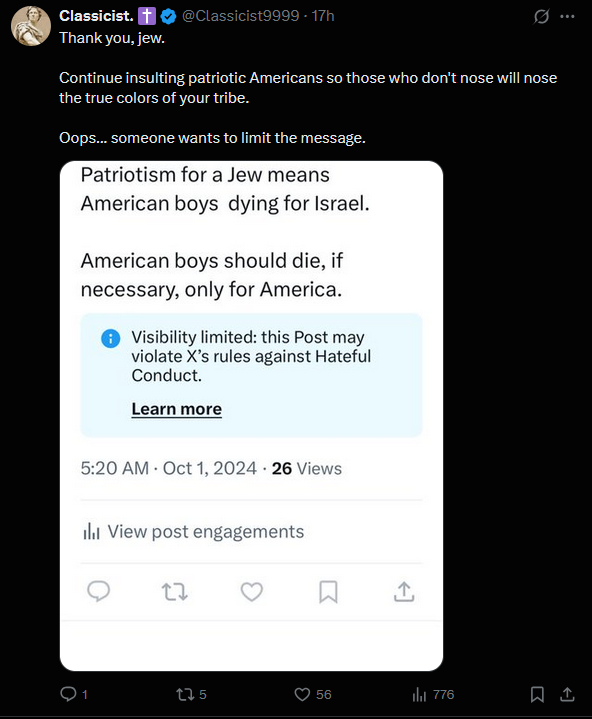592x719 pixels.
Task: Click share icon inside embedded post
Action: pyautogui.click(x=404, y=592)
